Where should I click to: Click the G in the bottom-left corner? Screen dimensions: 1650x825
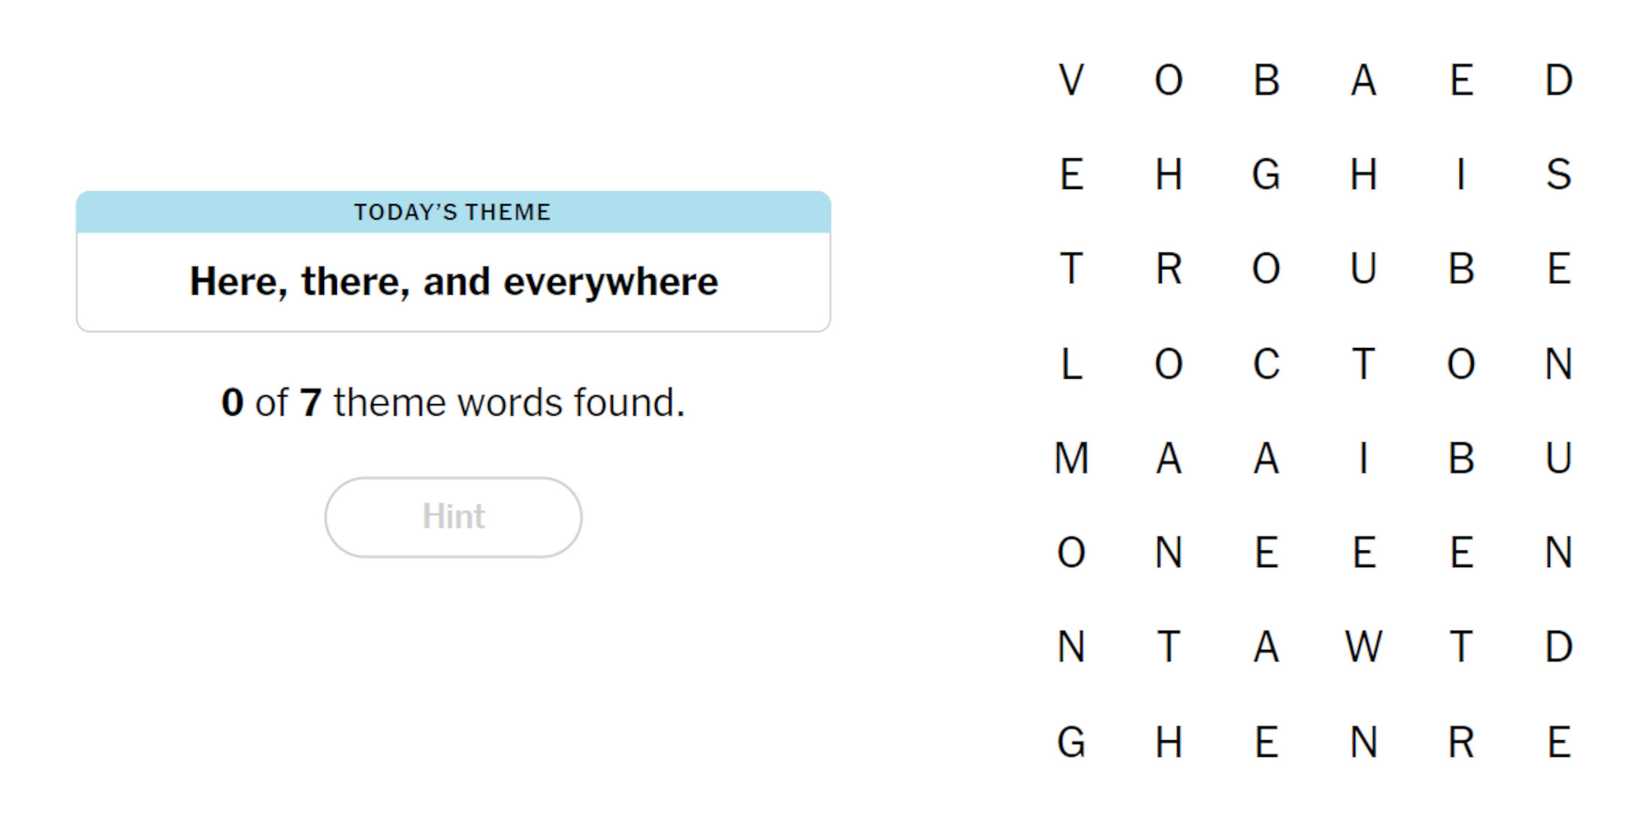click(1071, 742)
